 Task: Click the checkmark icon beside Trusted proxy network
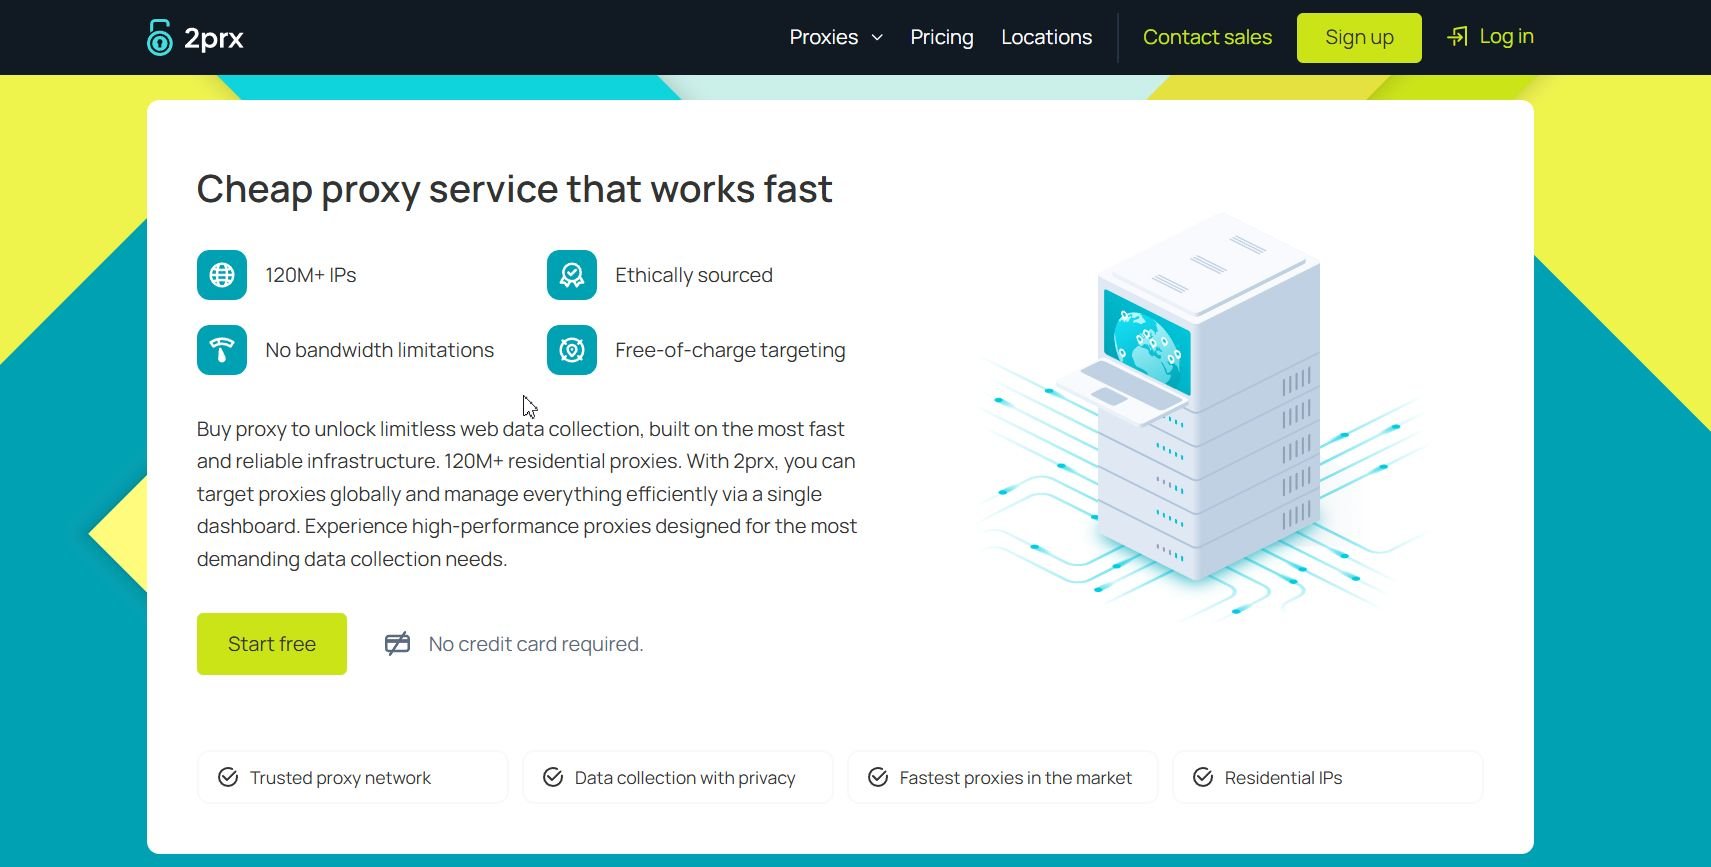(228, 777)
